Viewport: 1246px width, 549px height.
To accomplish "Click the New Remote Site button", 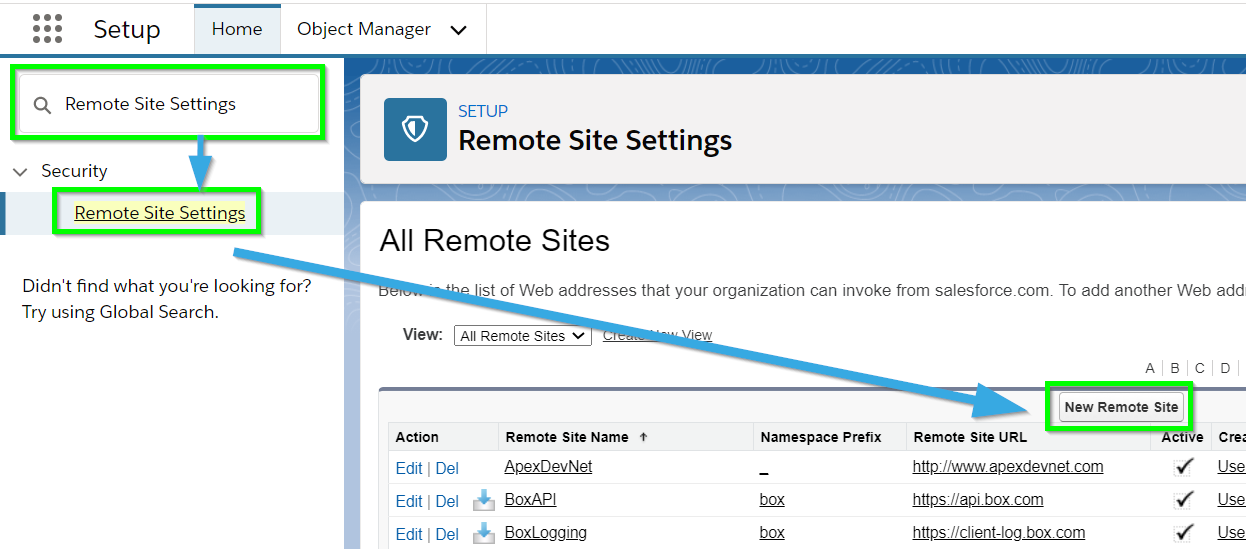I will (x=1121, y=407).
